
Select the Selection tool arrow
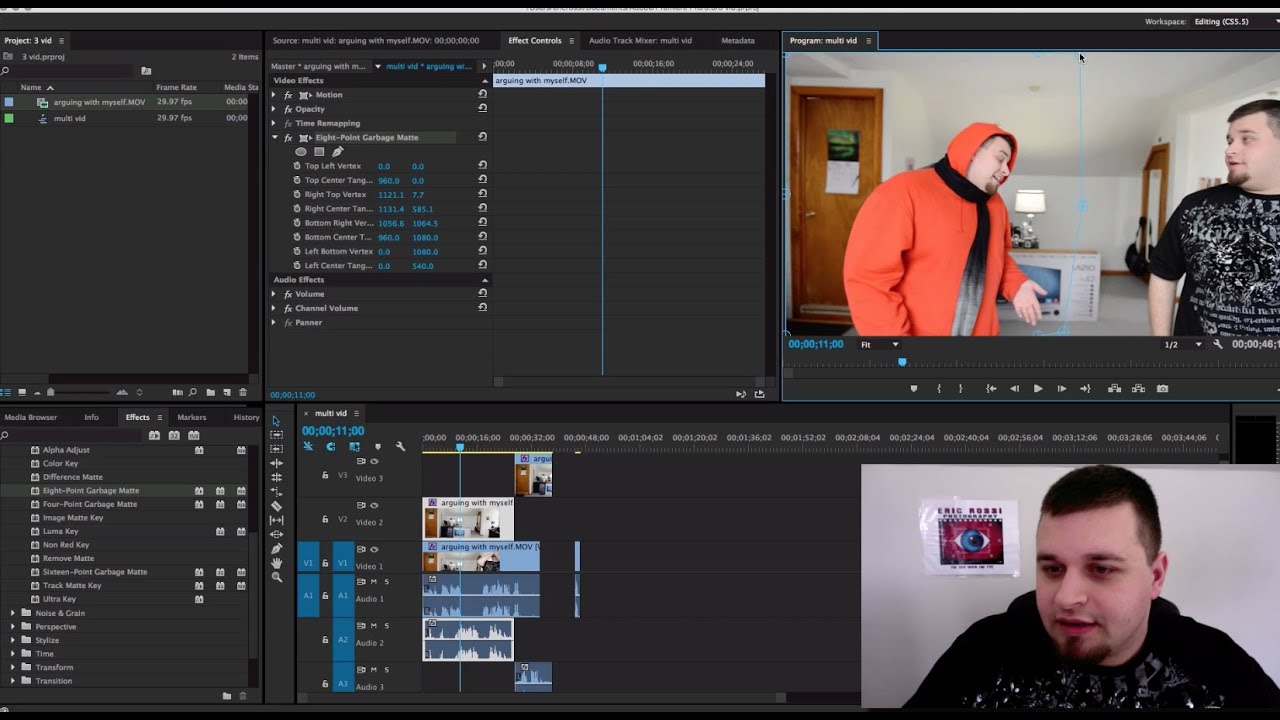click(x=277, y=421)
